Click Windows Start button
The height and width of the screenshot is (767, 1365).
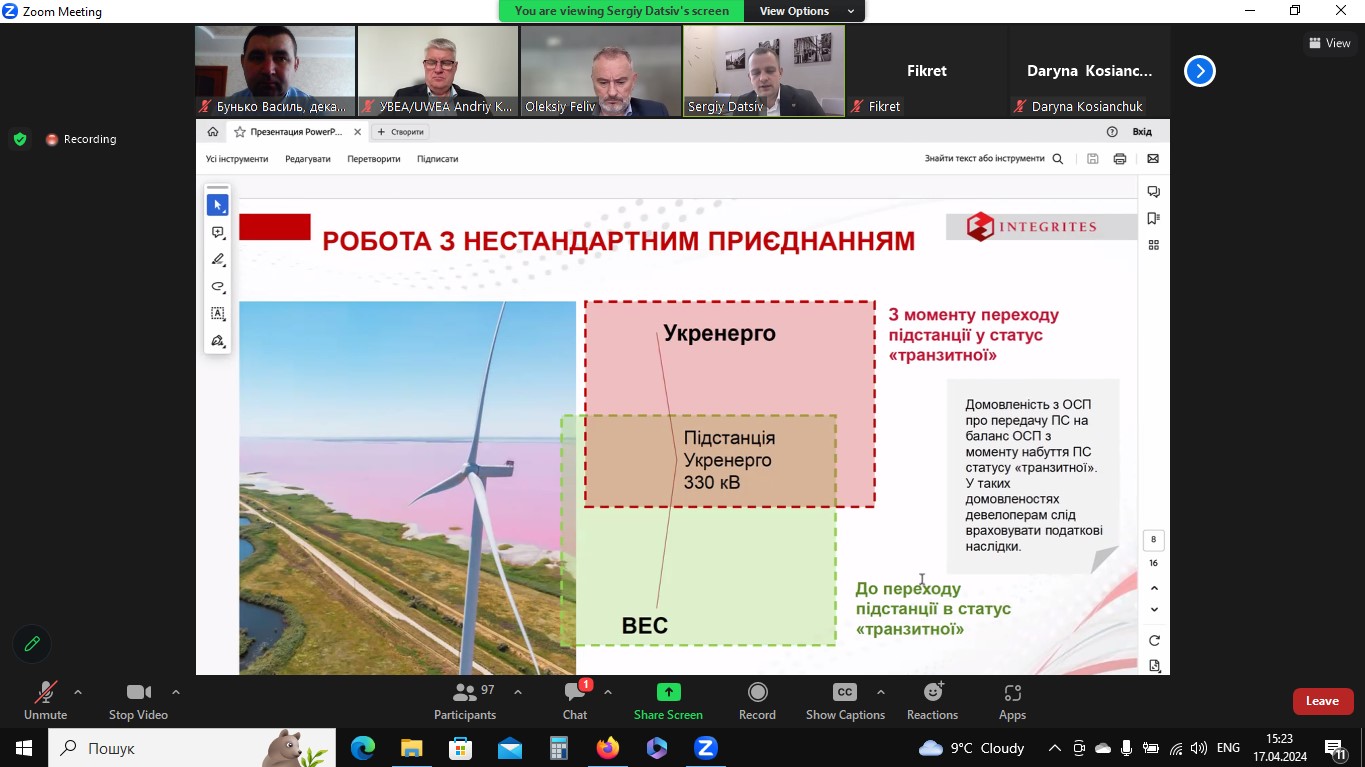[x=24, y=748]
